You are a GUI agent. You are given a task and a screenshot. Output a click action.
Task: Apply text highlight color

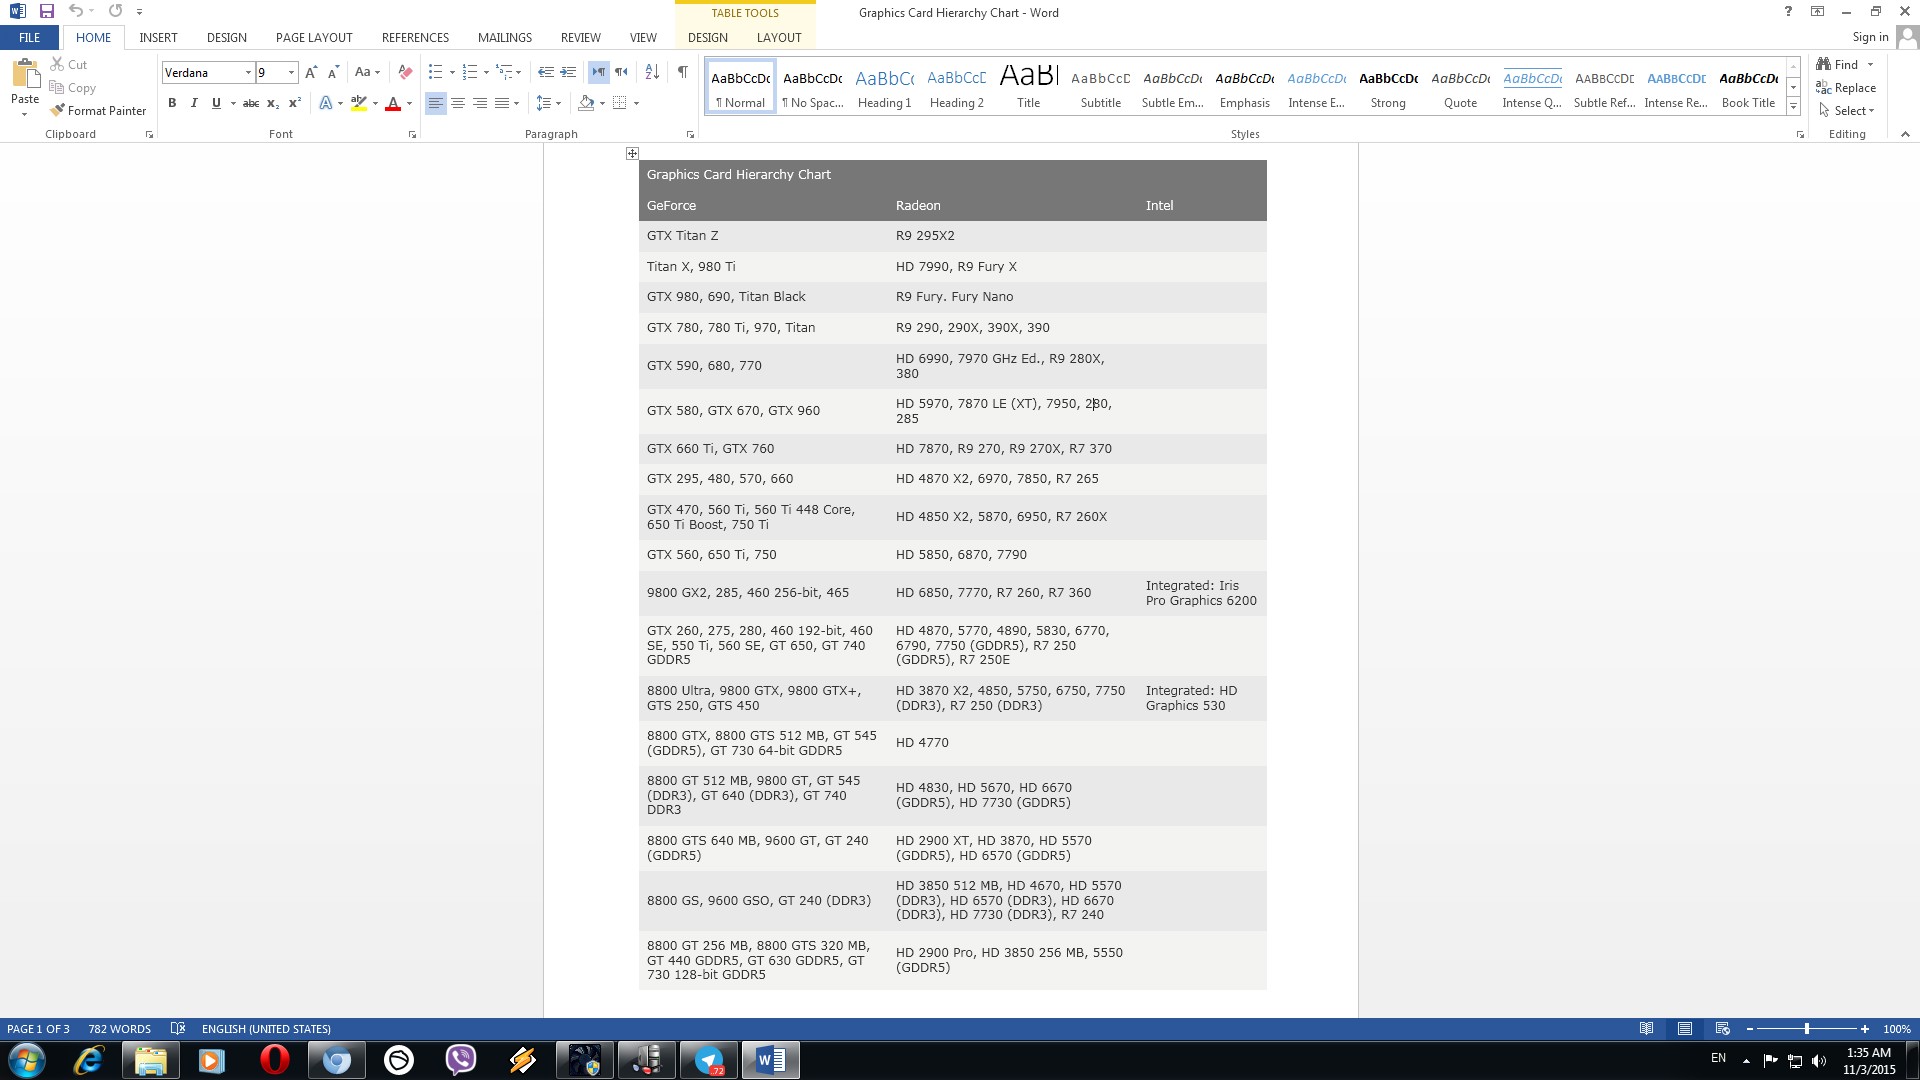359,103
